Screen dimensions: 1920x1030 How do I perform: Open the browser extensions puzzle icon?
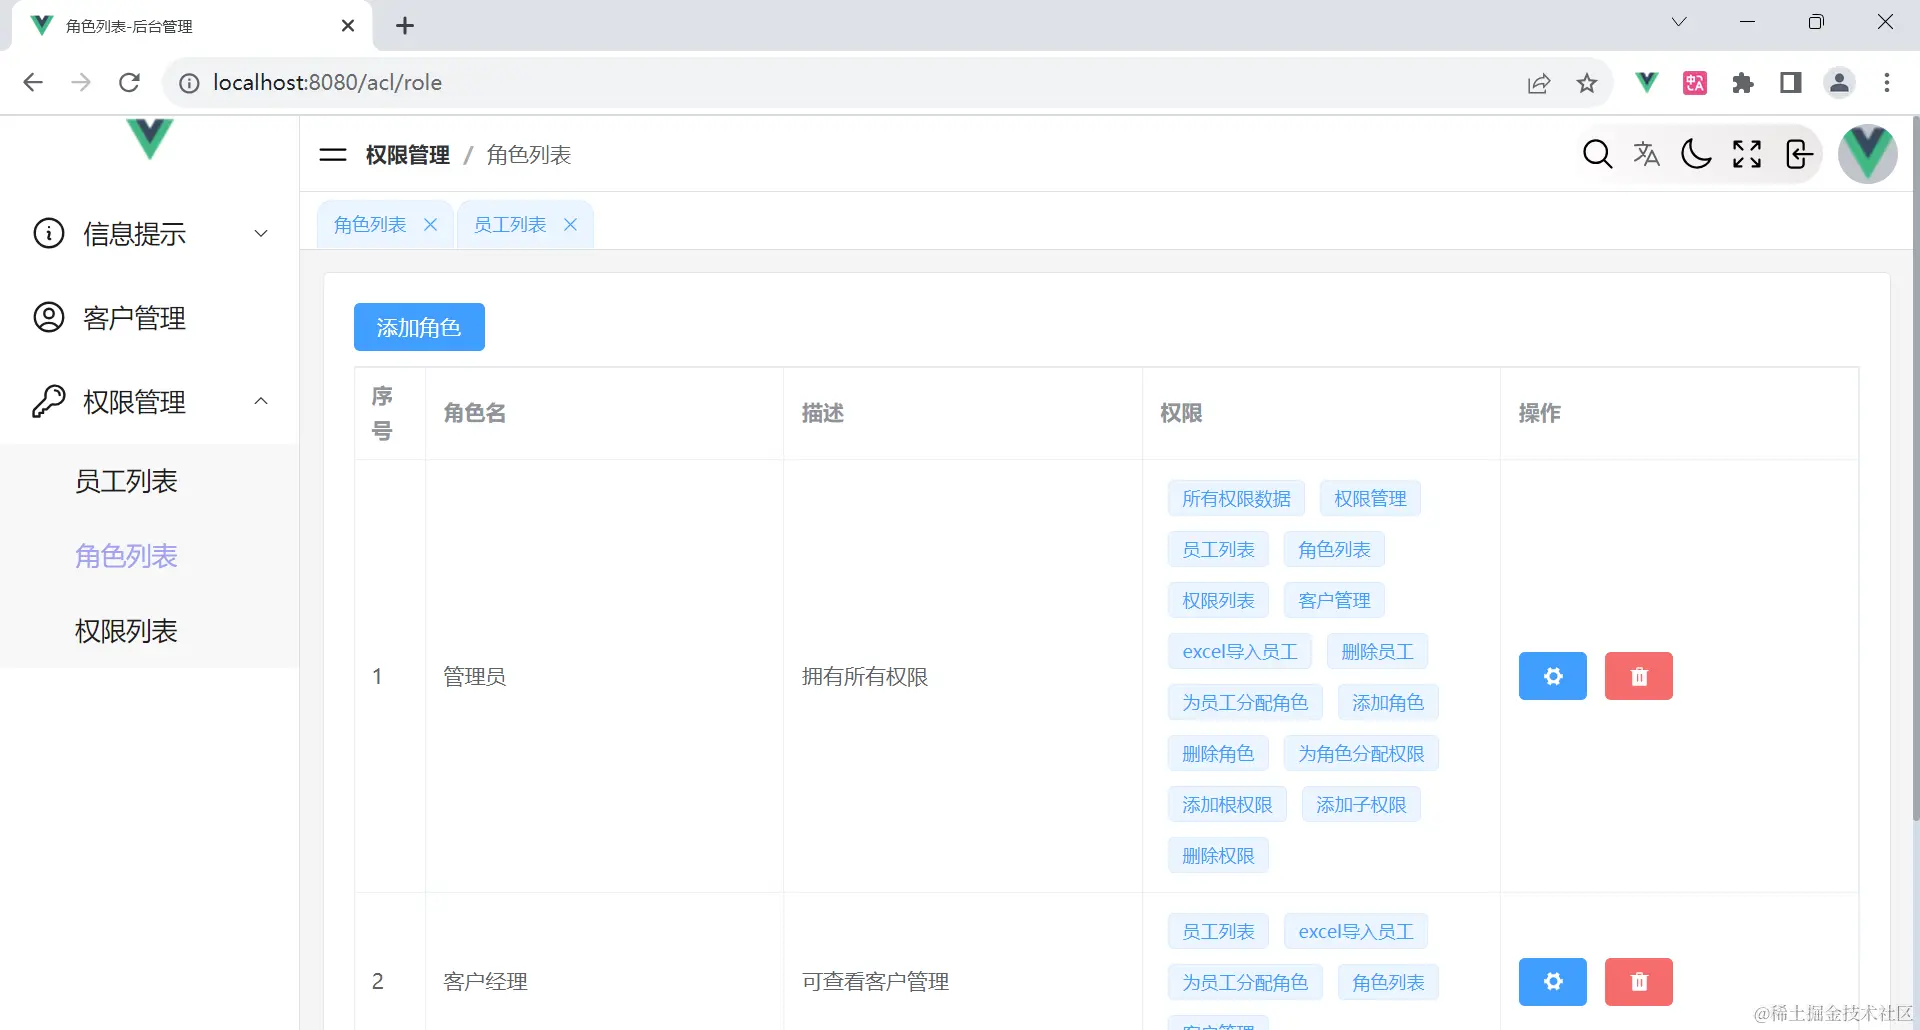click(x=1743, y=83)
